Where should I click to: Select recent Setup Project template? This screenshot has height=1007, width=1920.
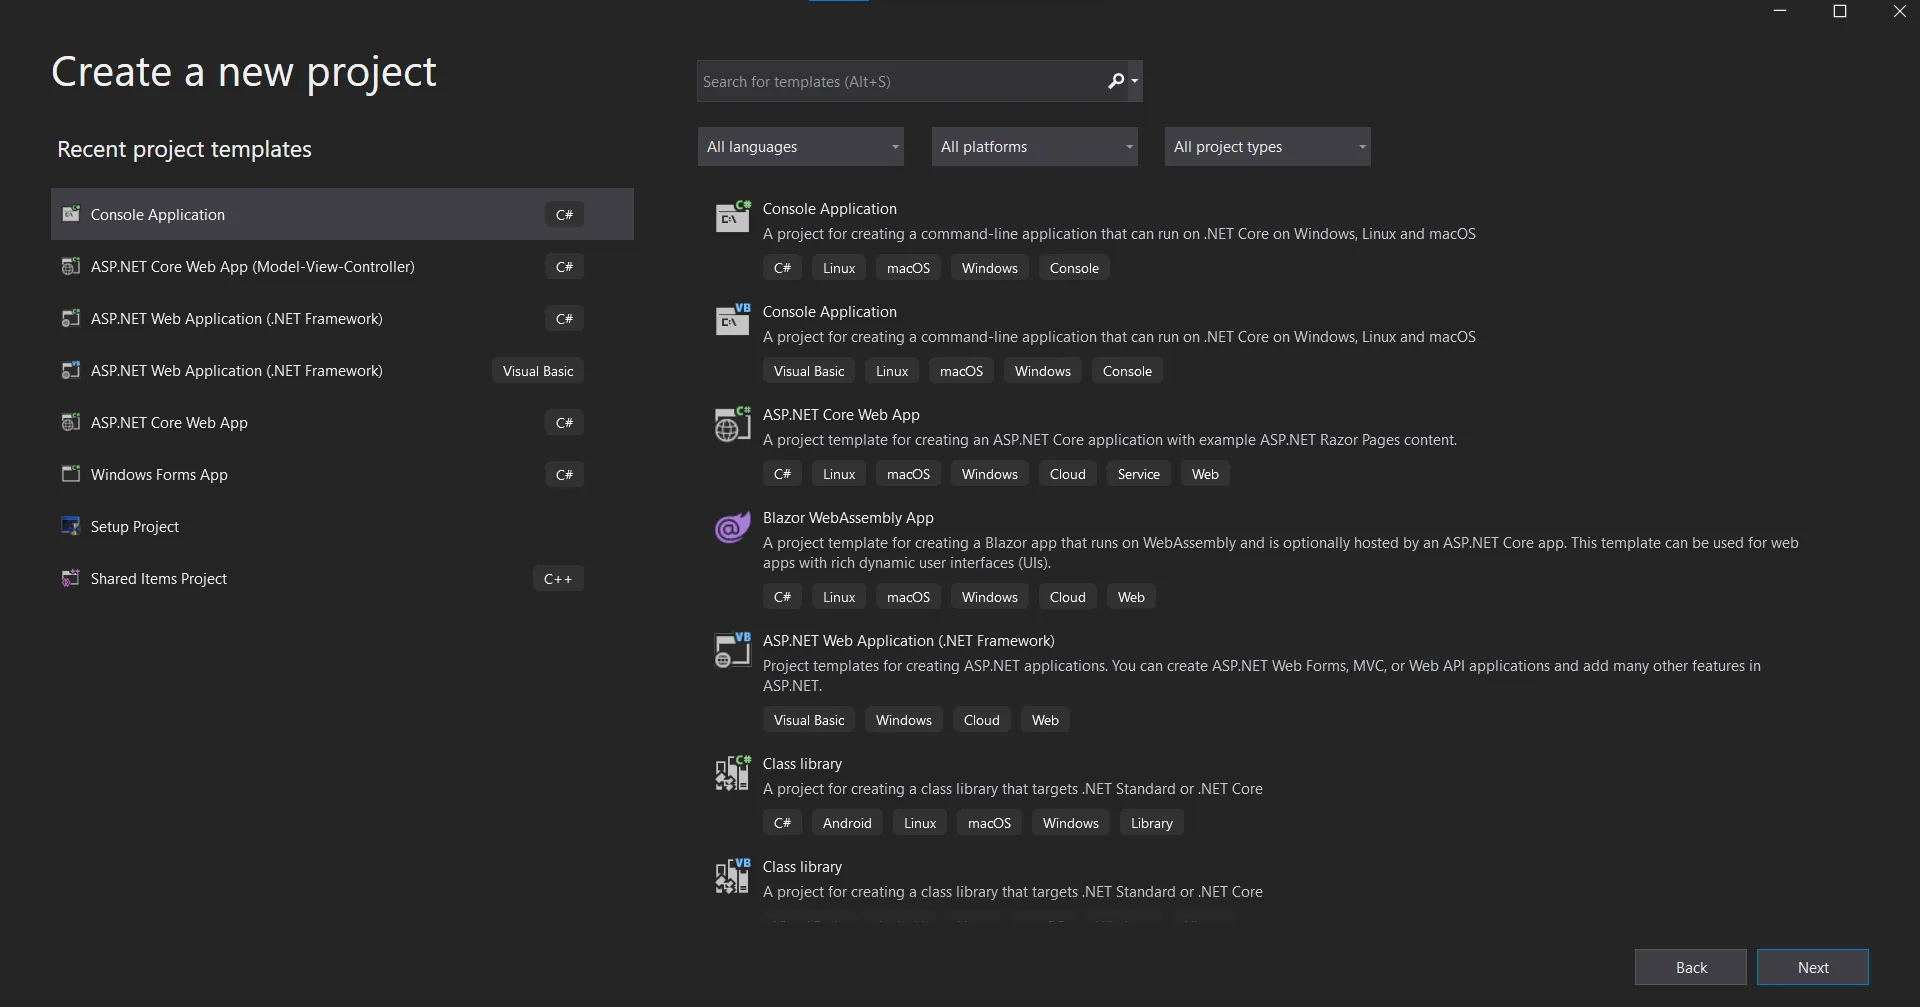342,526
